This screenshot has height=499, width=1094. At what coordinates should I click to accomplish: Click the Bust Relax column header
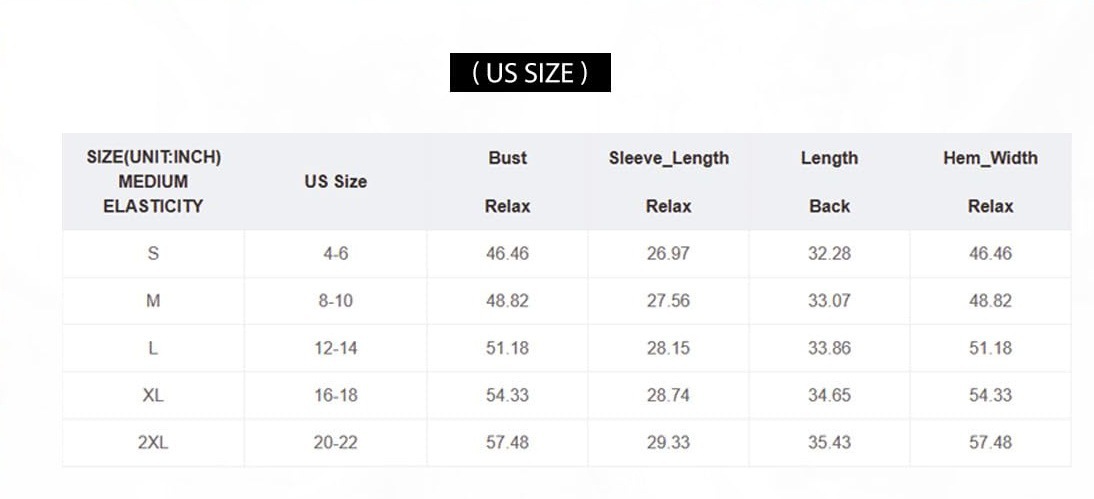point(507,182)
